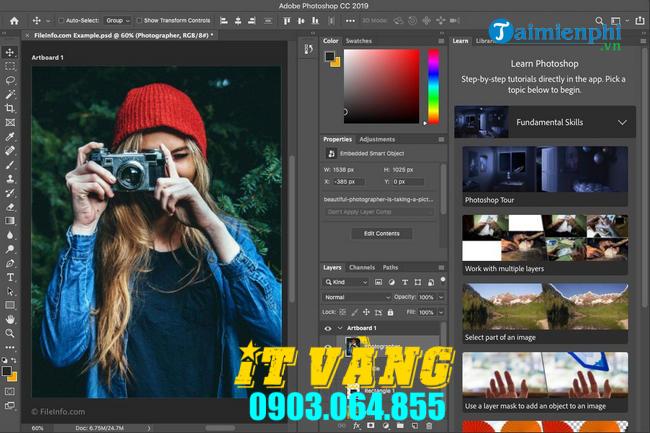Open the Fill 100% dropdown
Screen dimensions: 650x433
point(441,312)
